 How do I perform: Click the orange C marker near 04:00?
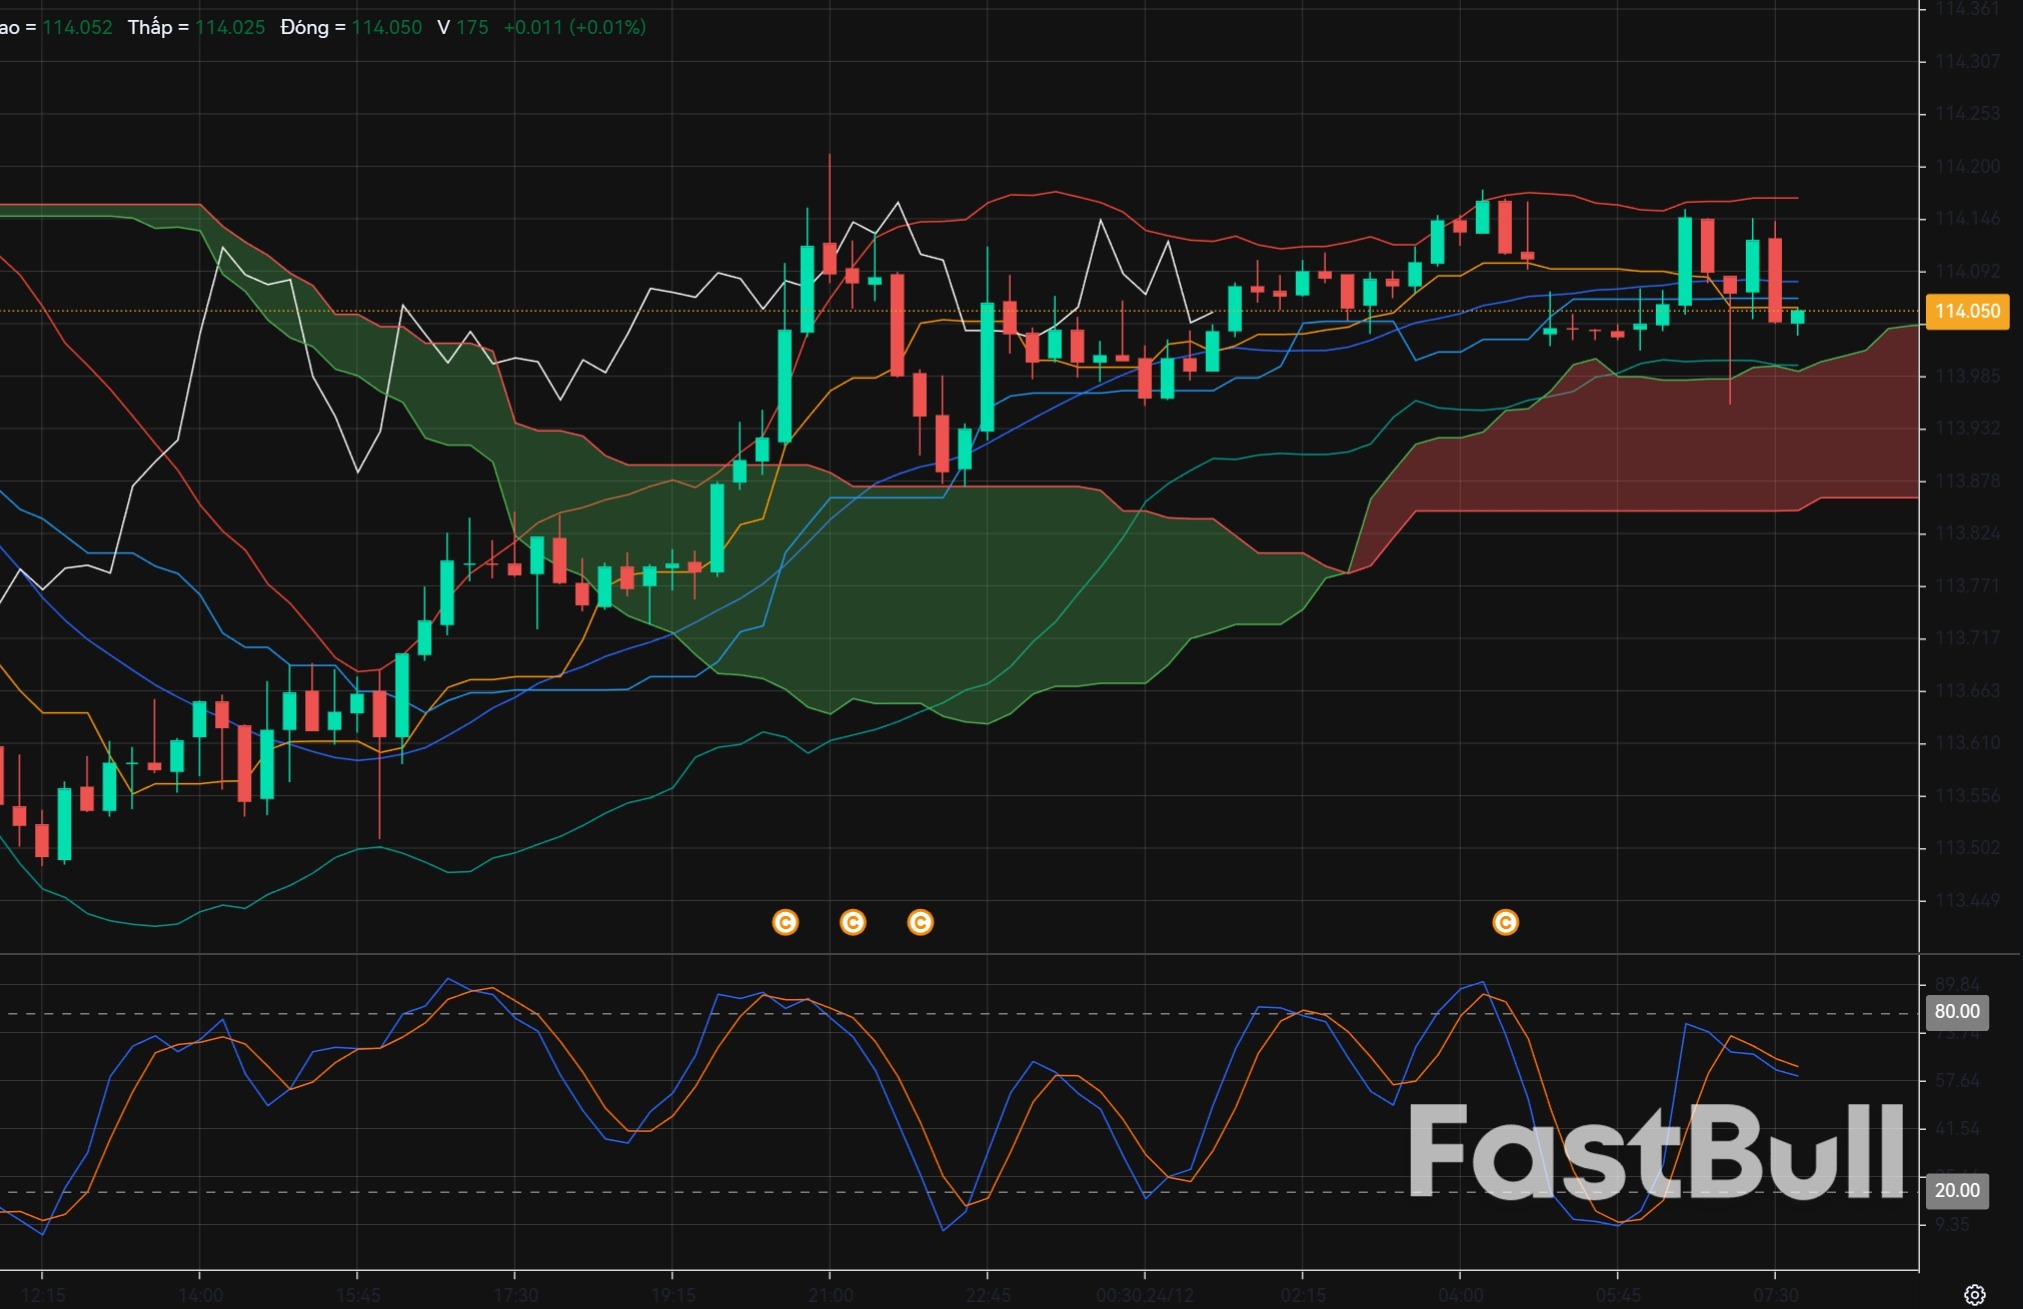pyautogui.click(x=1505, y=923)
